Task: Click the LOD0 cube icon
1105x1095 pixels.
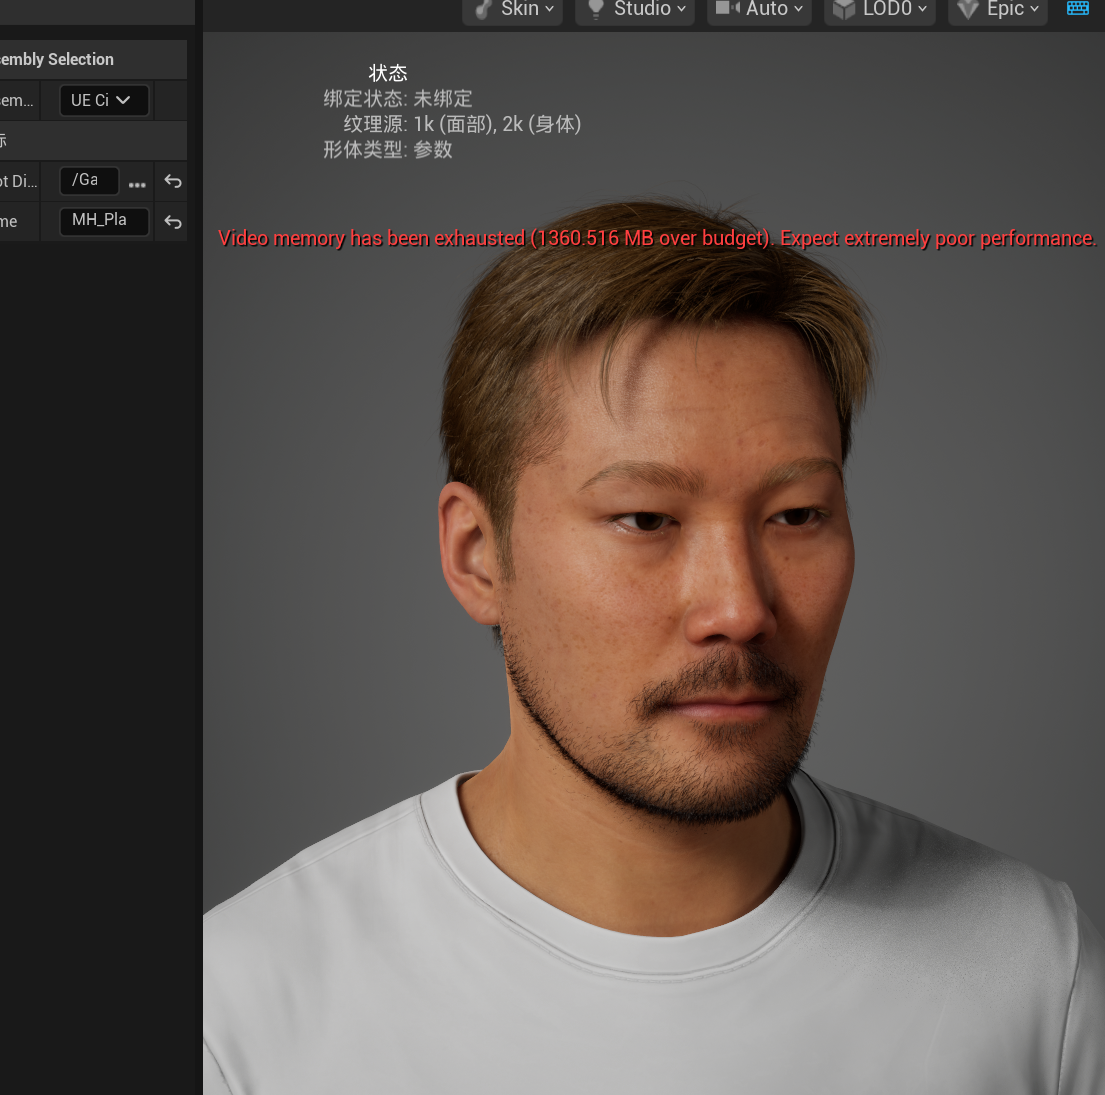Action: 844,9
